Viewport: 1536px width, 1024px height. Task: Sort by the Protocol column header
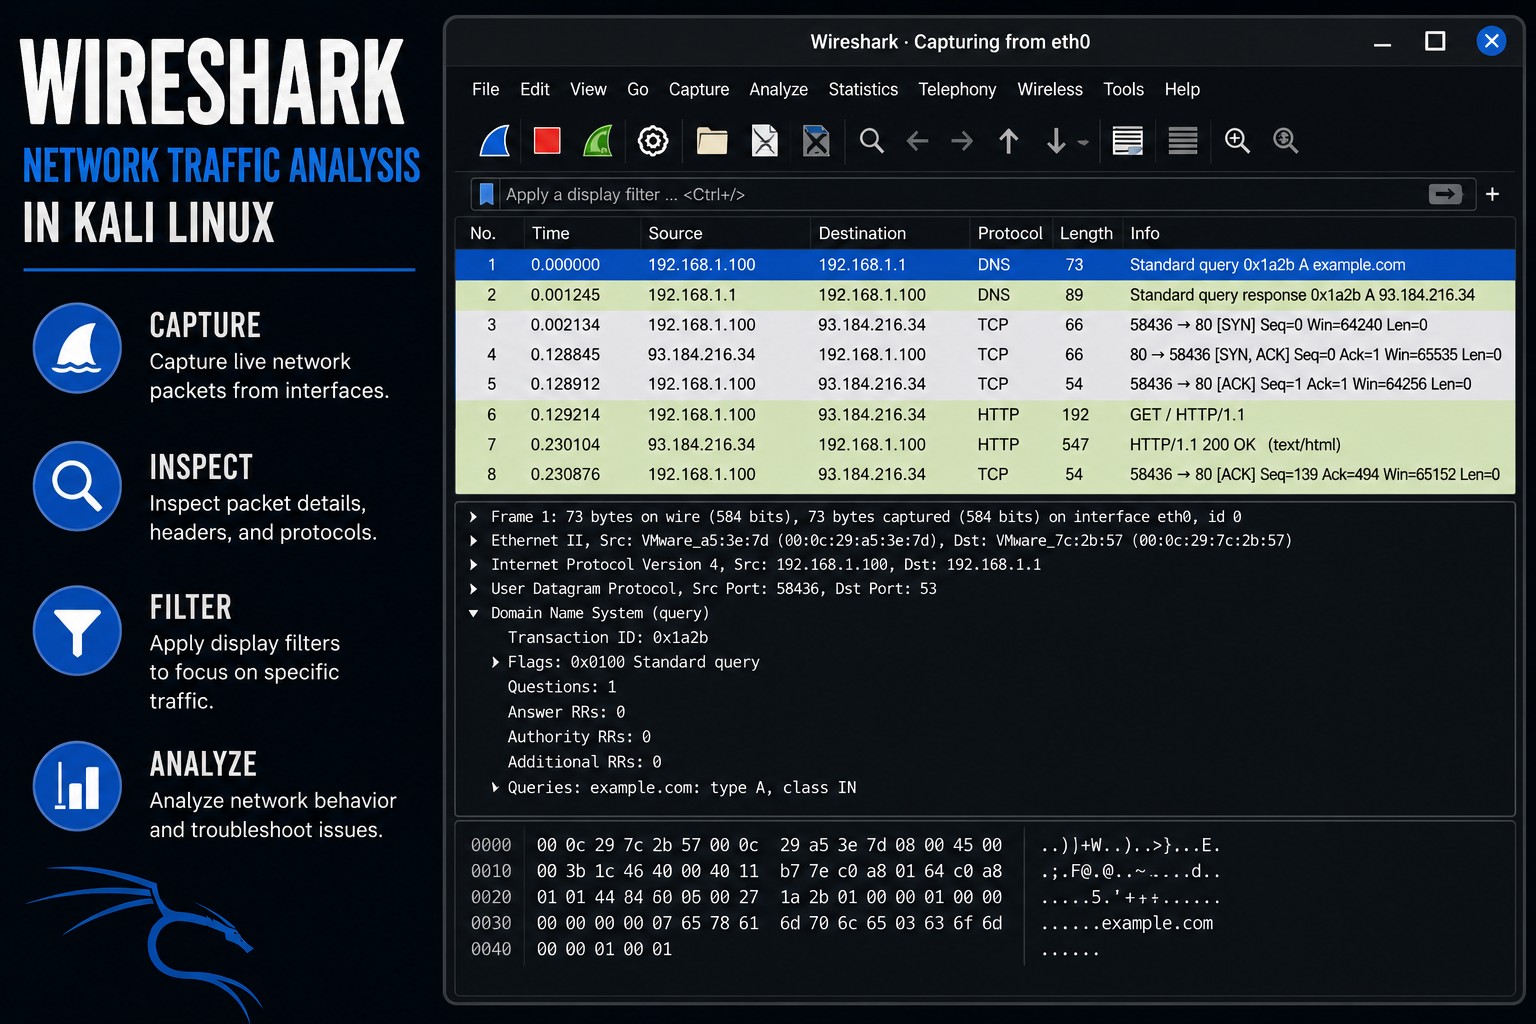point(1010,233)
